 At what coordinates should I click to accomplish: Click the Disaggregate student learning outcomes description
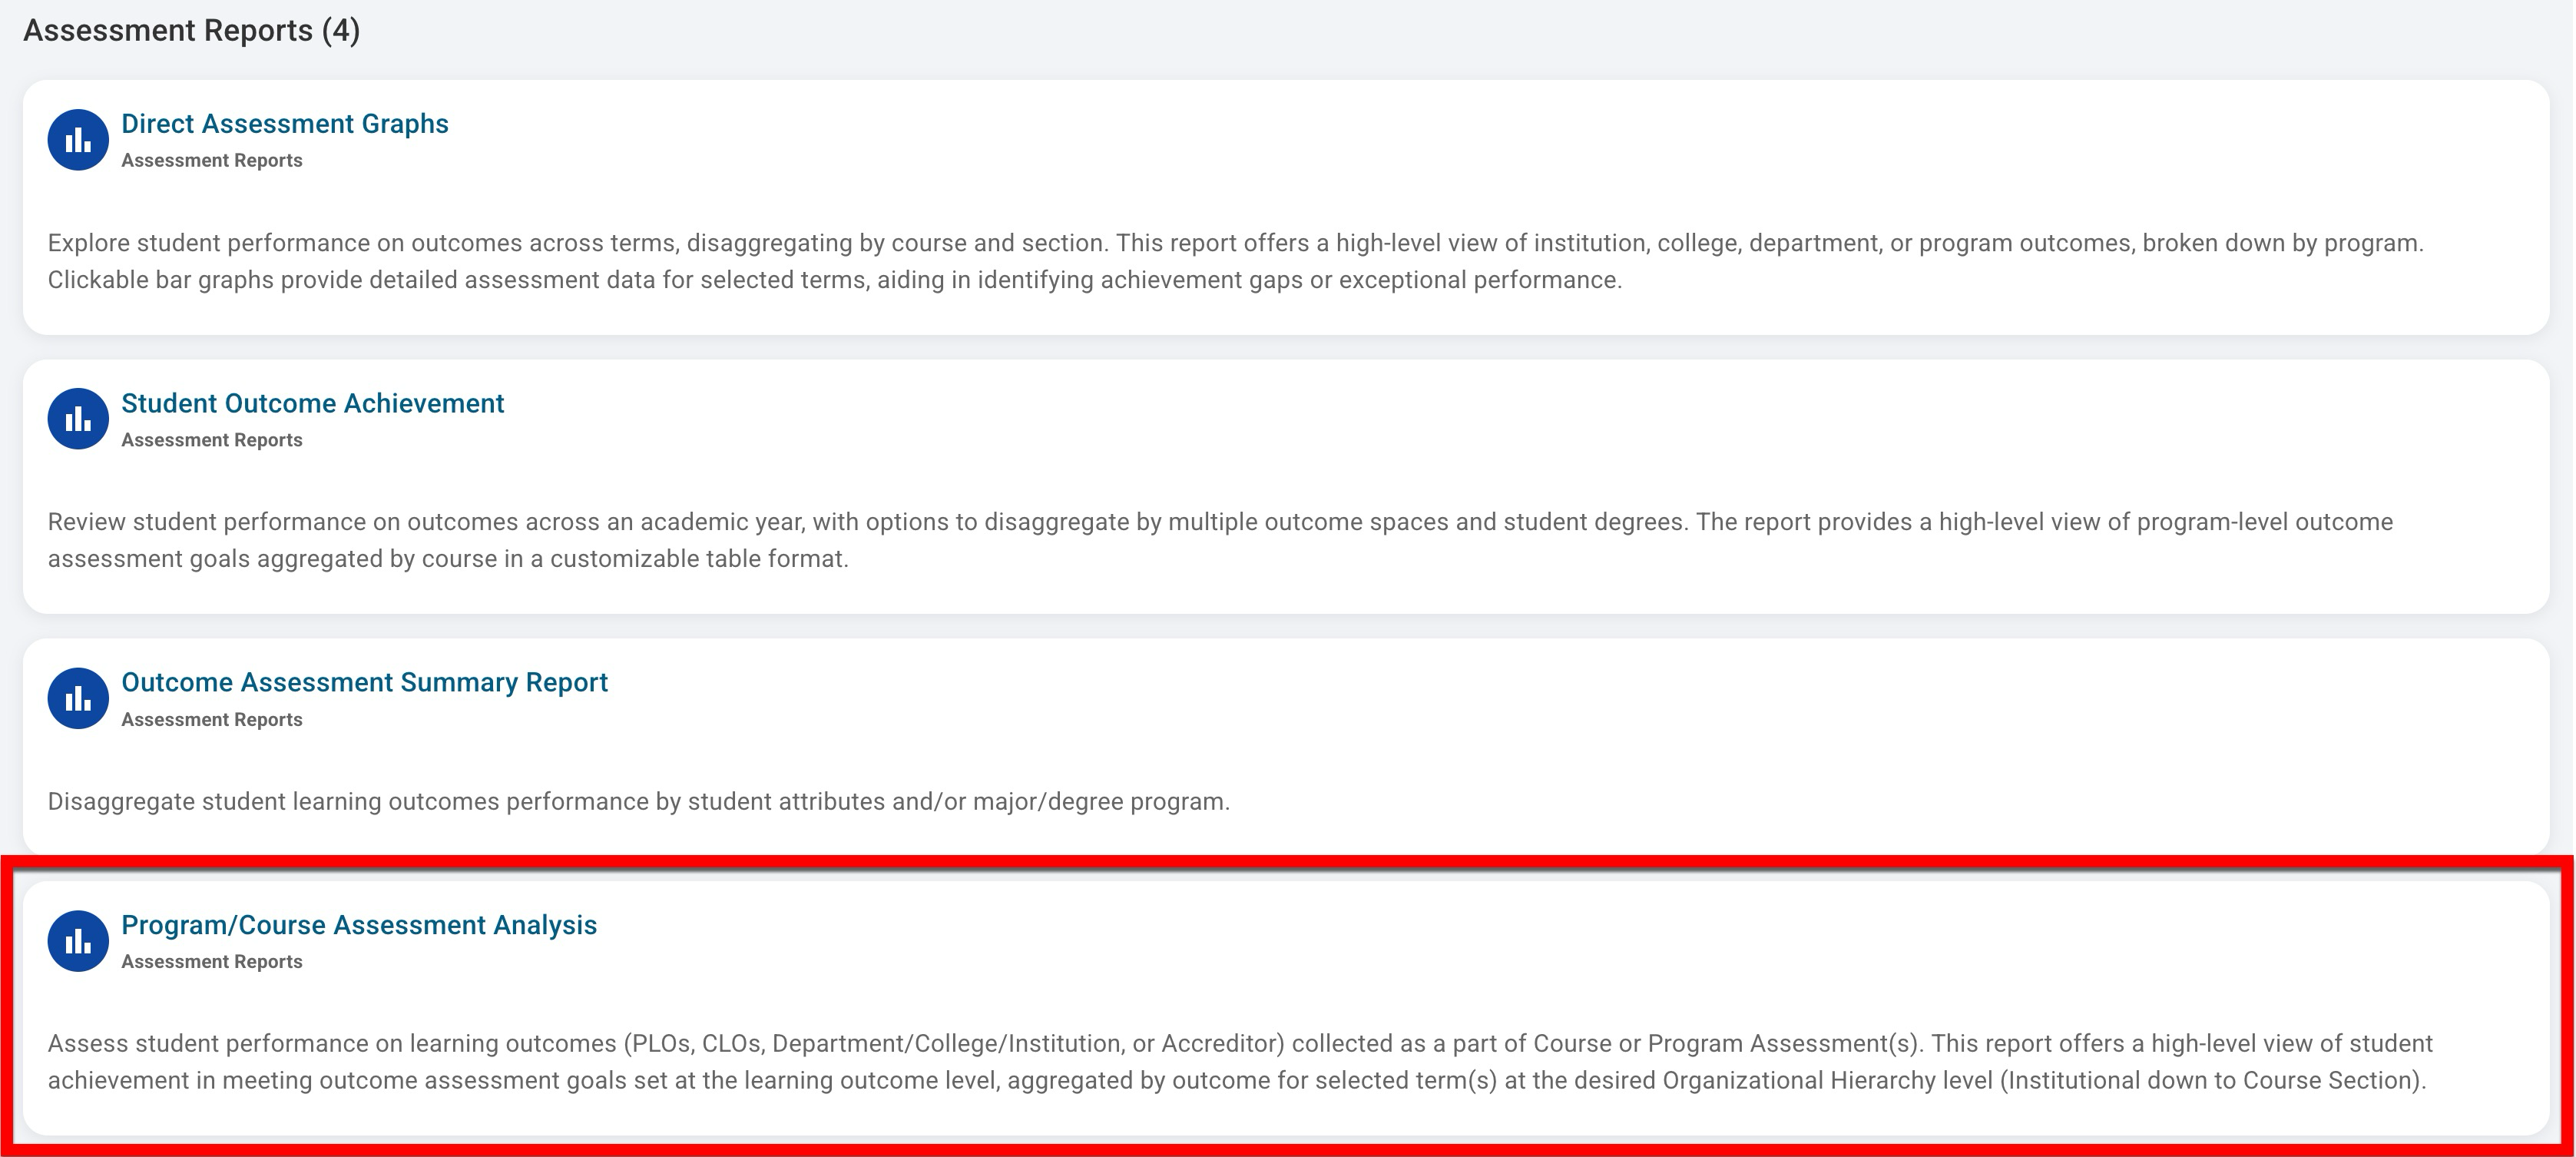click(639, 802)
